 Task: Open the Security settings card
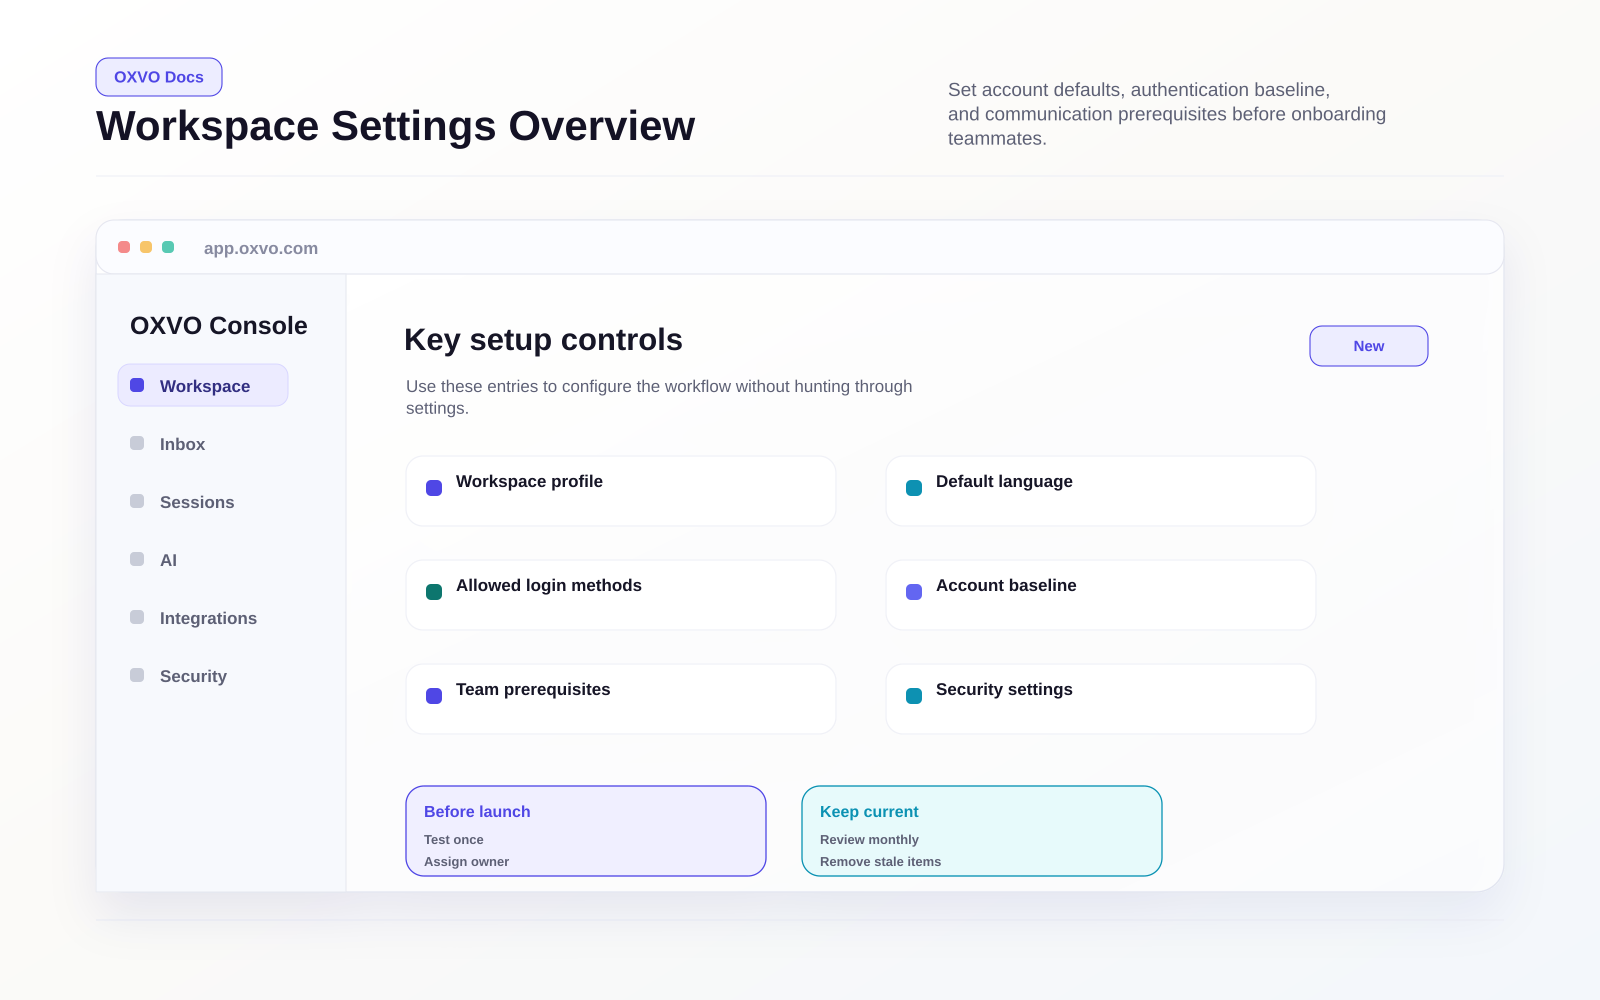pyautogui.click(x=1101, y=699)
